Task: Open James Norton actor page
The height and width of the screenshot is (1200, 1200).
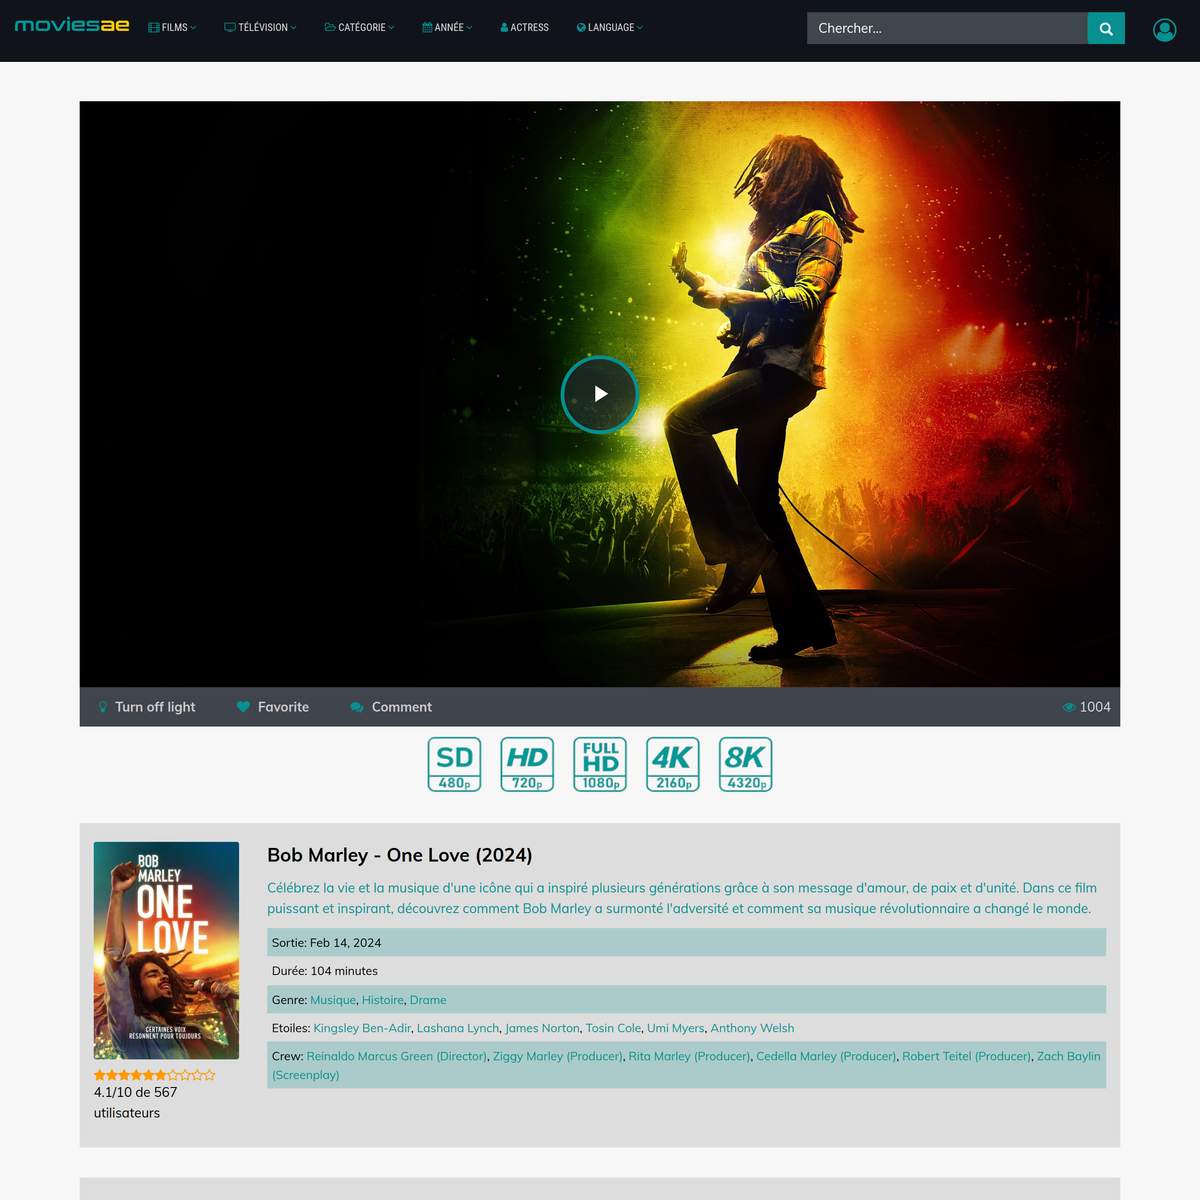Action: (542, 1028)
